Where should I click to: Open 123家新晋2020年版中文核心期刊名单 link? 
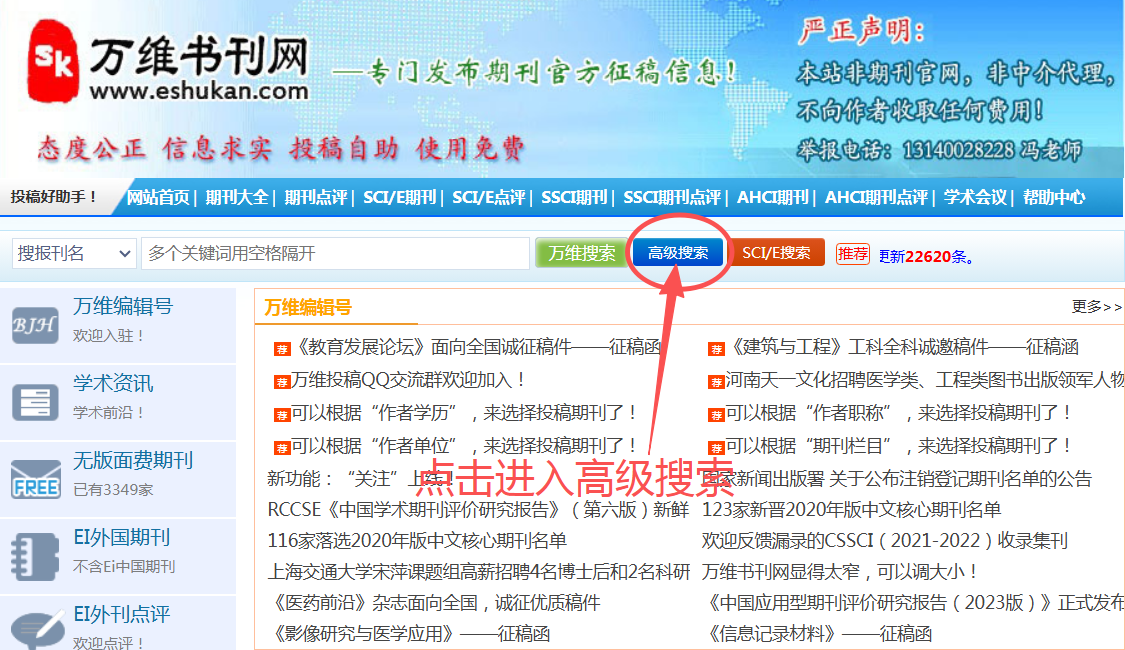[x=851, y=510]
